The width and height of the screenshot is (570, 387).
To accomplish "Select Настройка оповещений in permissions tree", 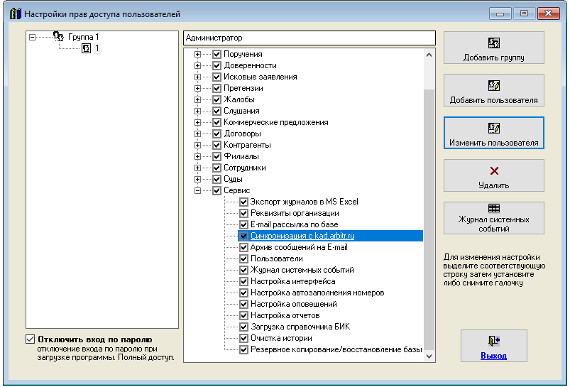I will coord(294,304).
